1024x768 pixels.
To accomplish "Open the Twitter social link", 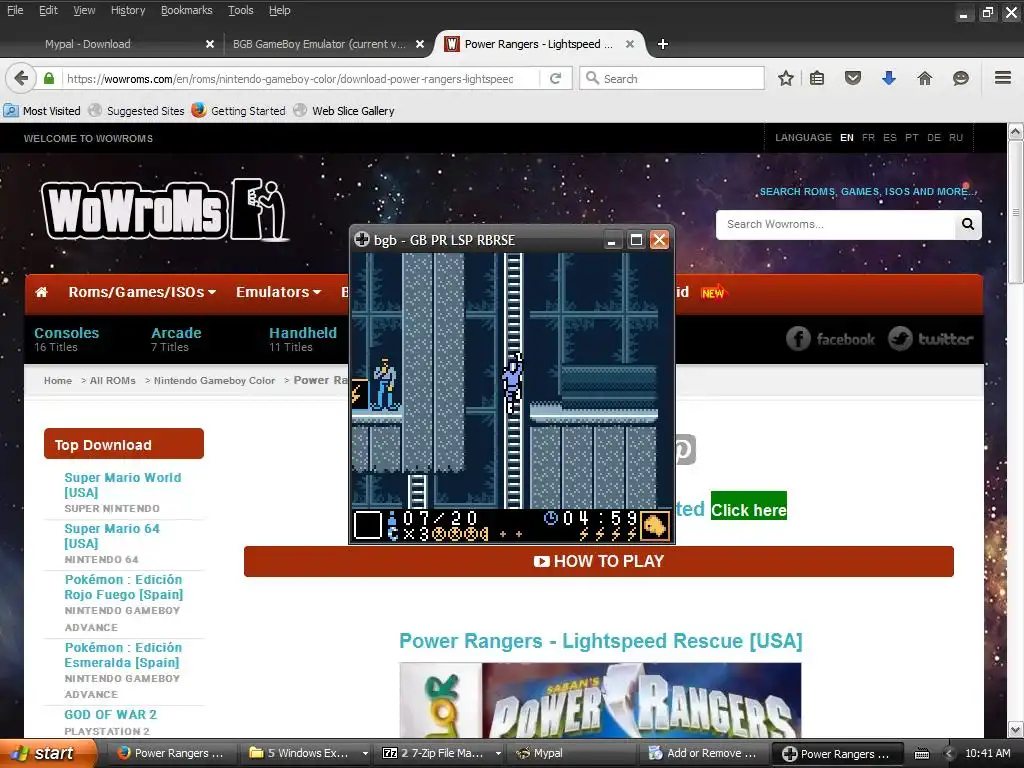I will click(931, 338).
